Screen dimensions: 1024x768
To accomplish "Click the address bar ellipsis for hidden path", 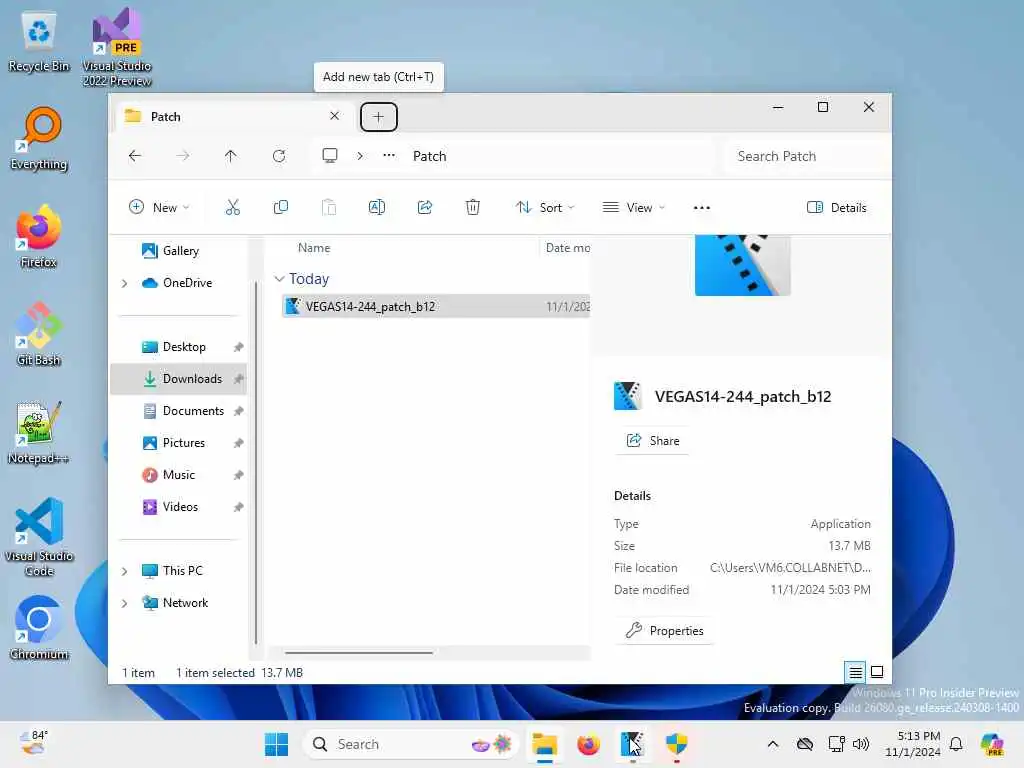I will click(x=389, y=156).
